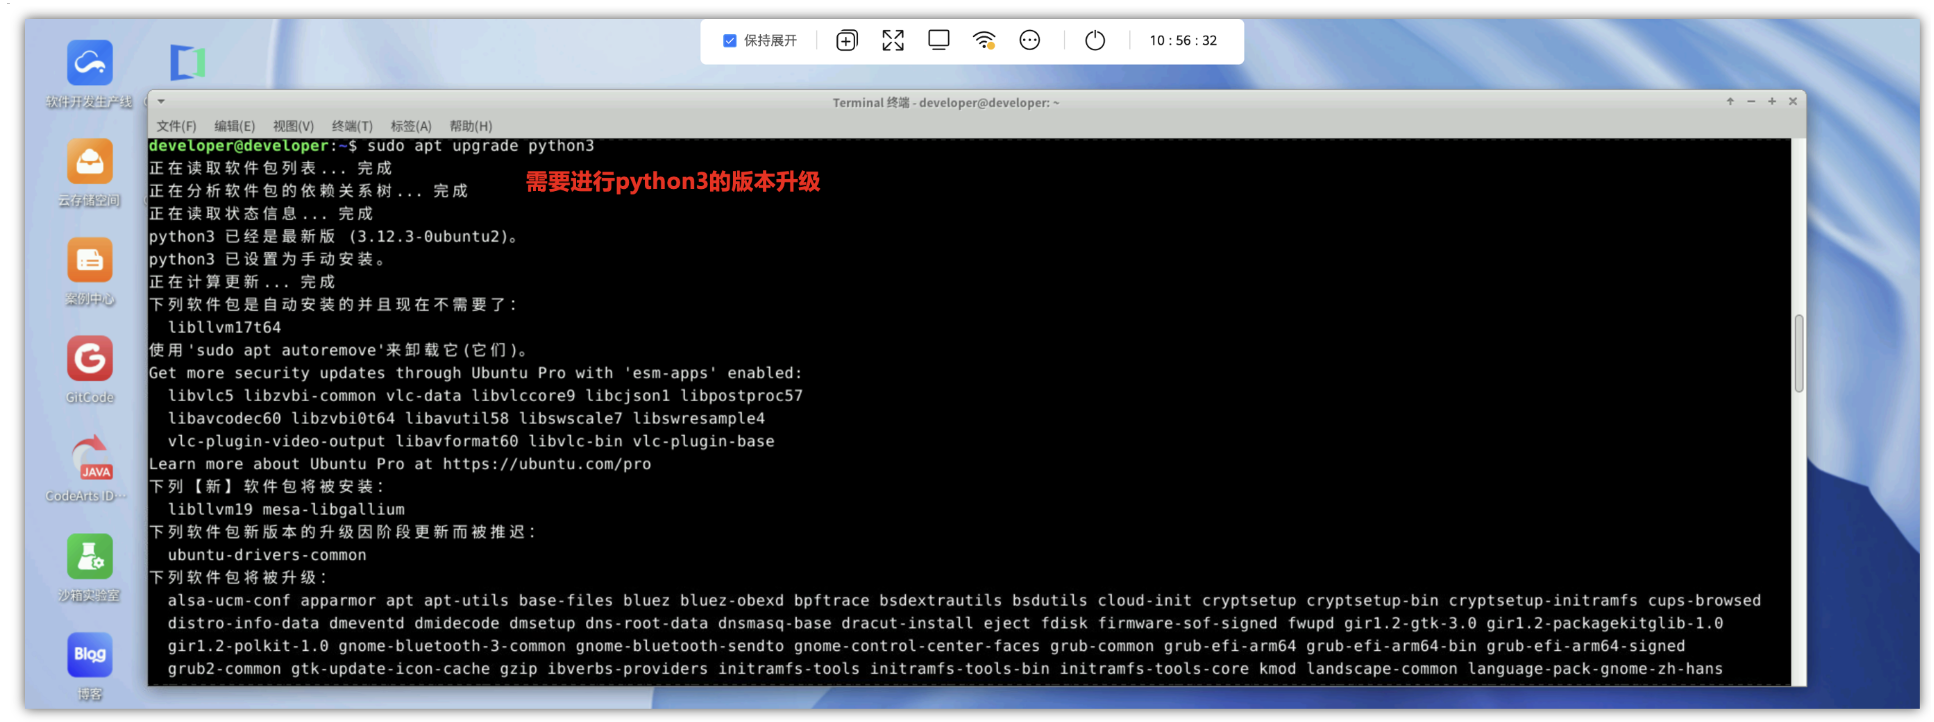Launch CodeArts IDE Java from desktop
Viewport: 1934px width, 722px height.
[x=91, y=458]
